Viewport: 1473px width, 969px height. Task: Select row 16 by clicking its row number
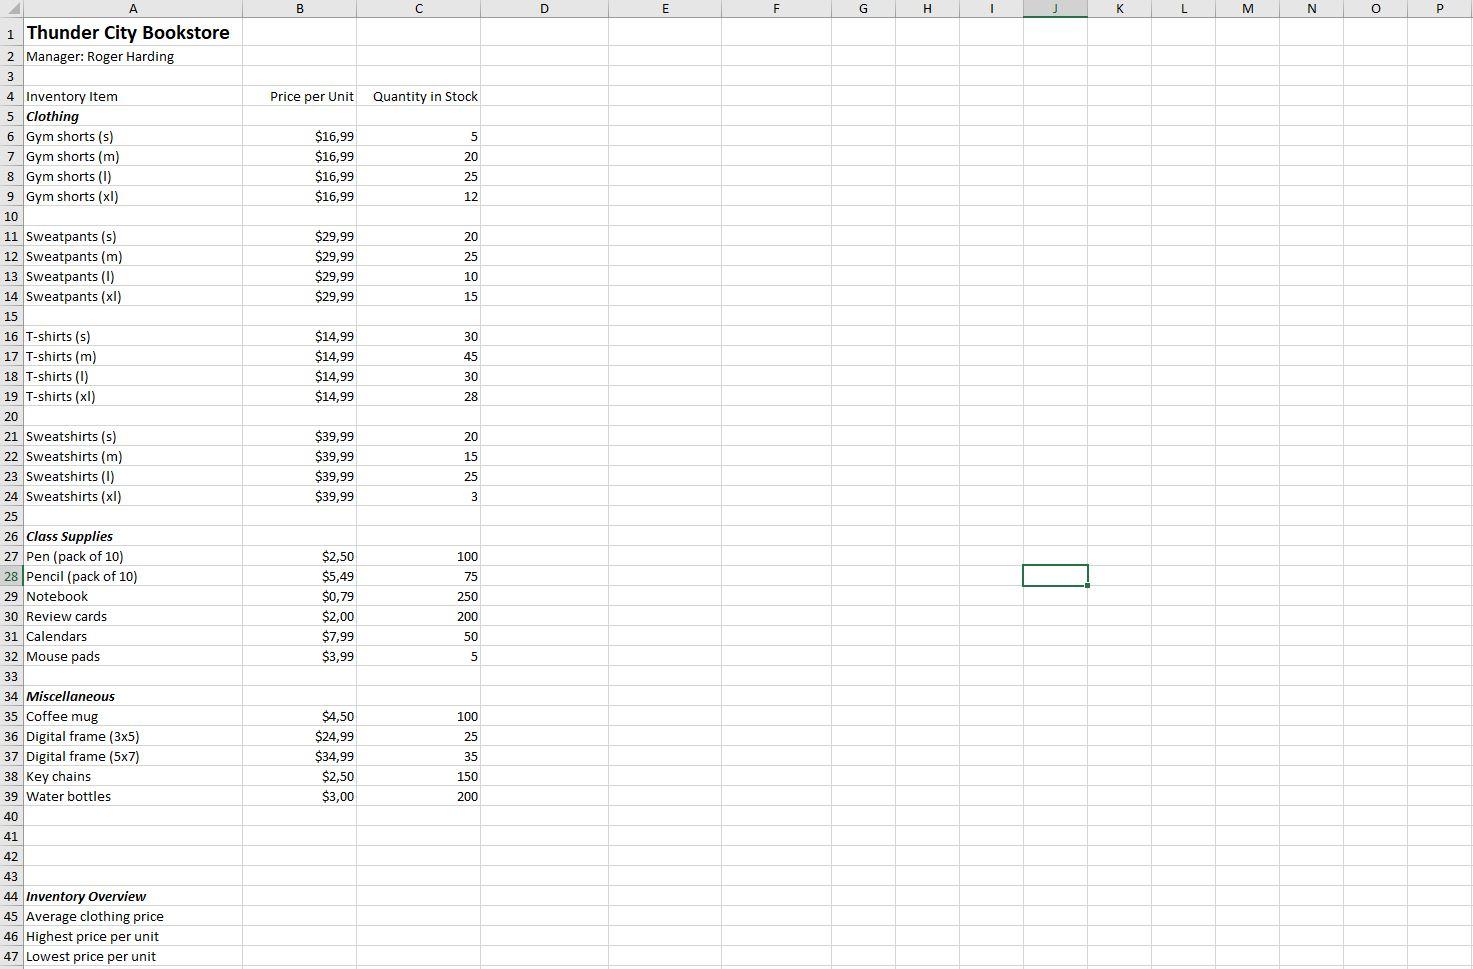point(11,336)
